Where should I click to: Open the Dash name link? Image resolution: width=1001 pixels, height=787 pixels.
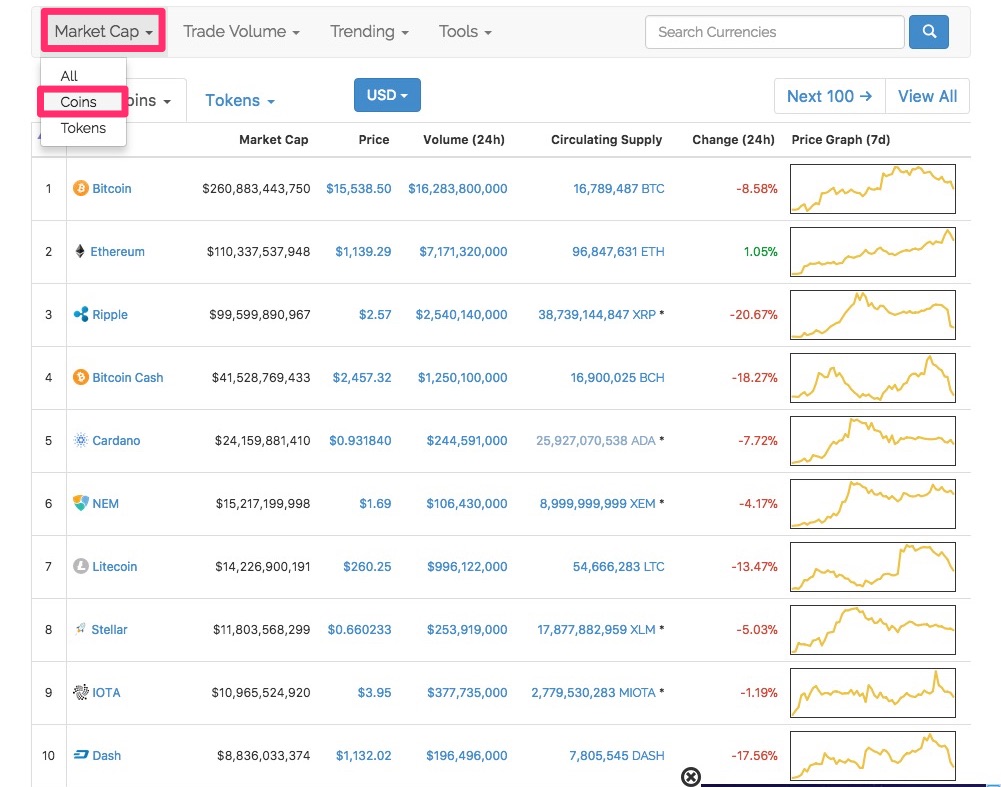[107, 756]
